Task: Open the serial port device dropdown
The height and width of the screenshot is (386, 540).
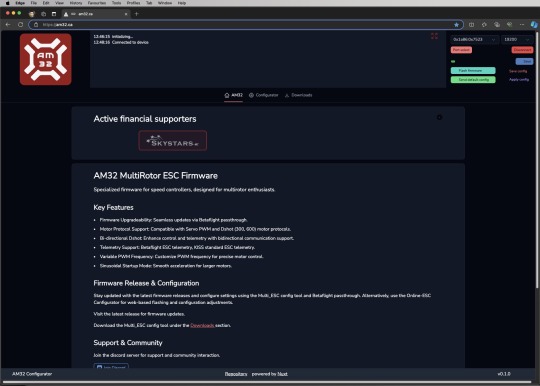Action: [474, 40]
